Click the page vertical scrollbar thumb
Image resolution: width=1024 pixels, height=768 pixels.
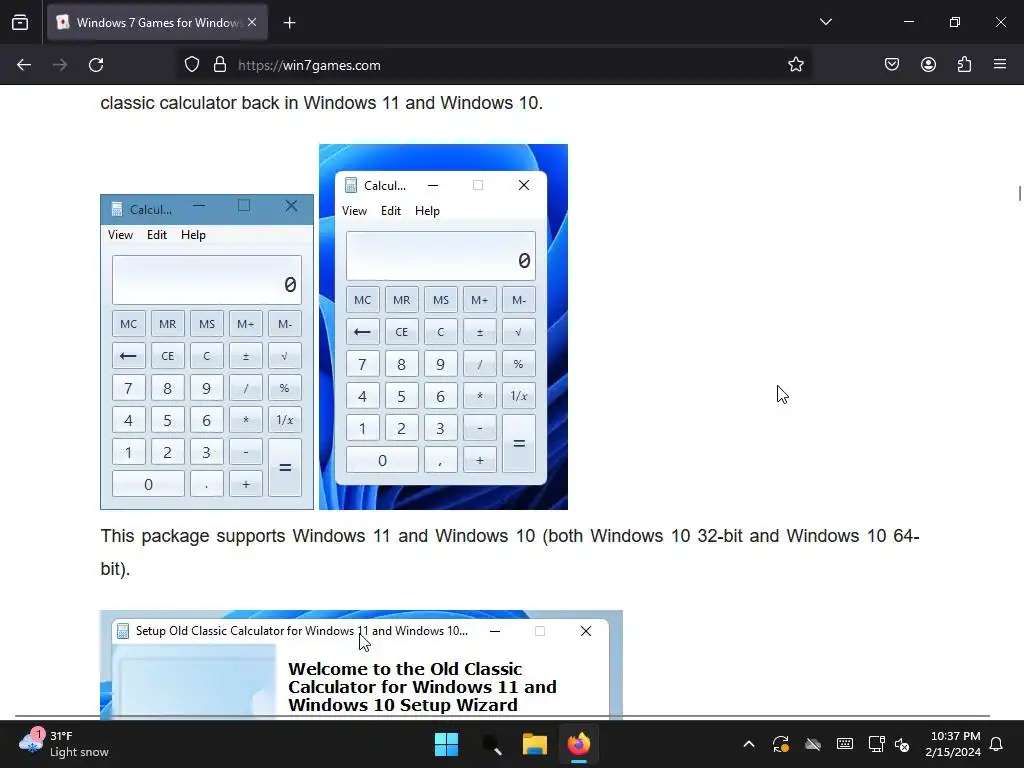pyautogui.click(x=1019, y=194)
